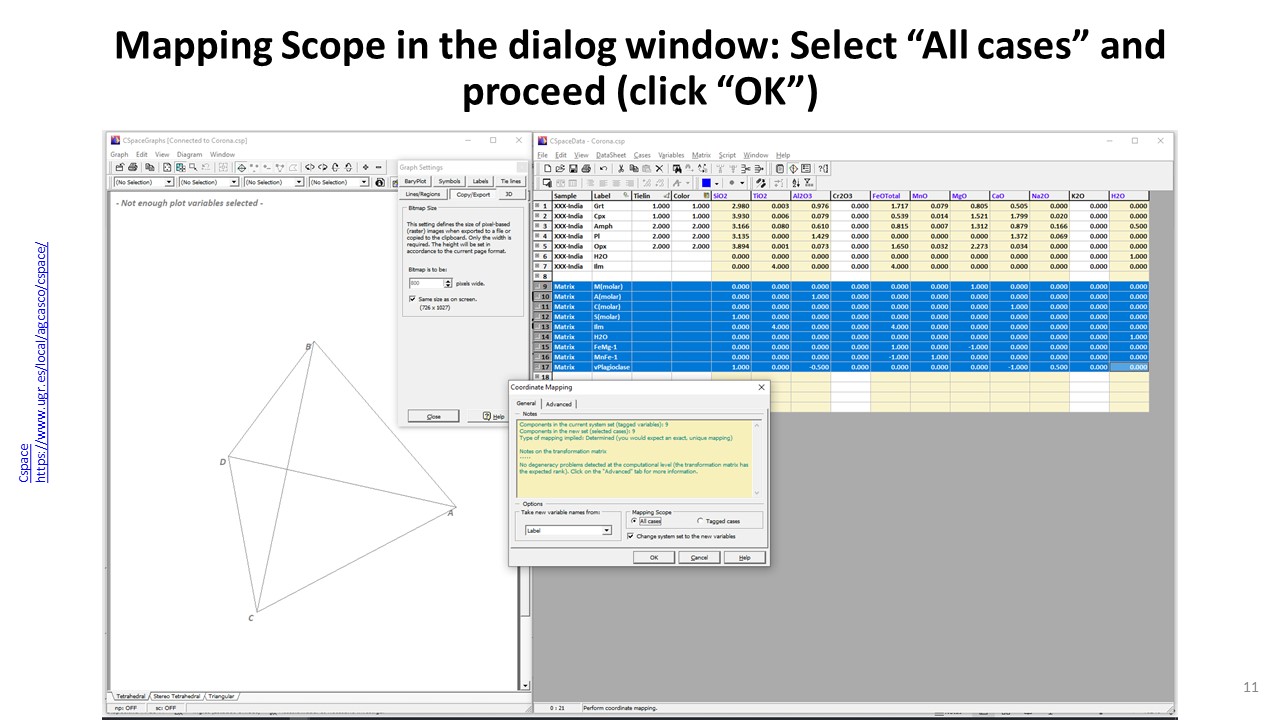Click OK in Coordinate Mapping dialog

[x=653, y=557]
